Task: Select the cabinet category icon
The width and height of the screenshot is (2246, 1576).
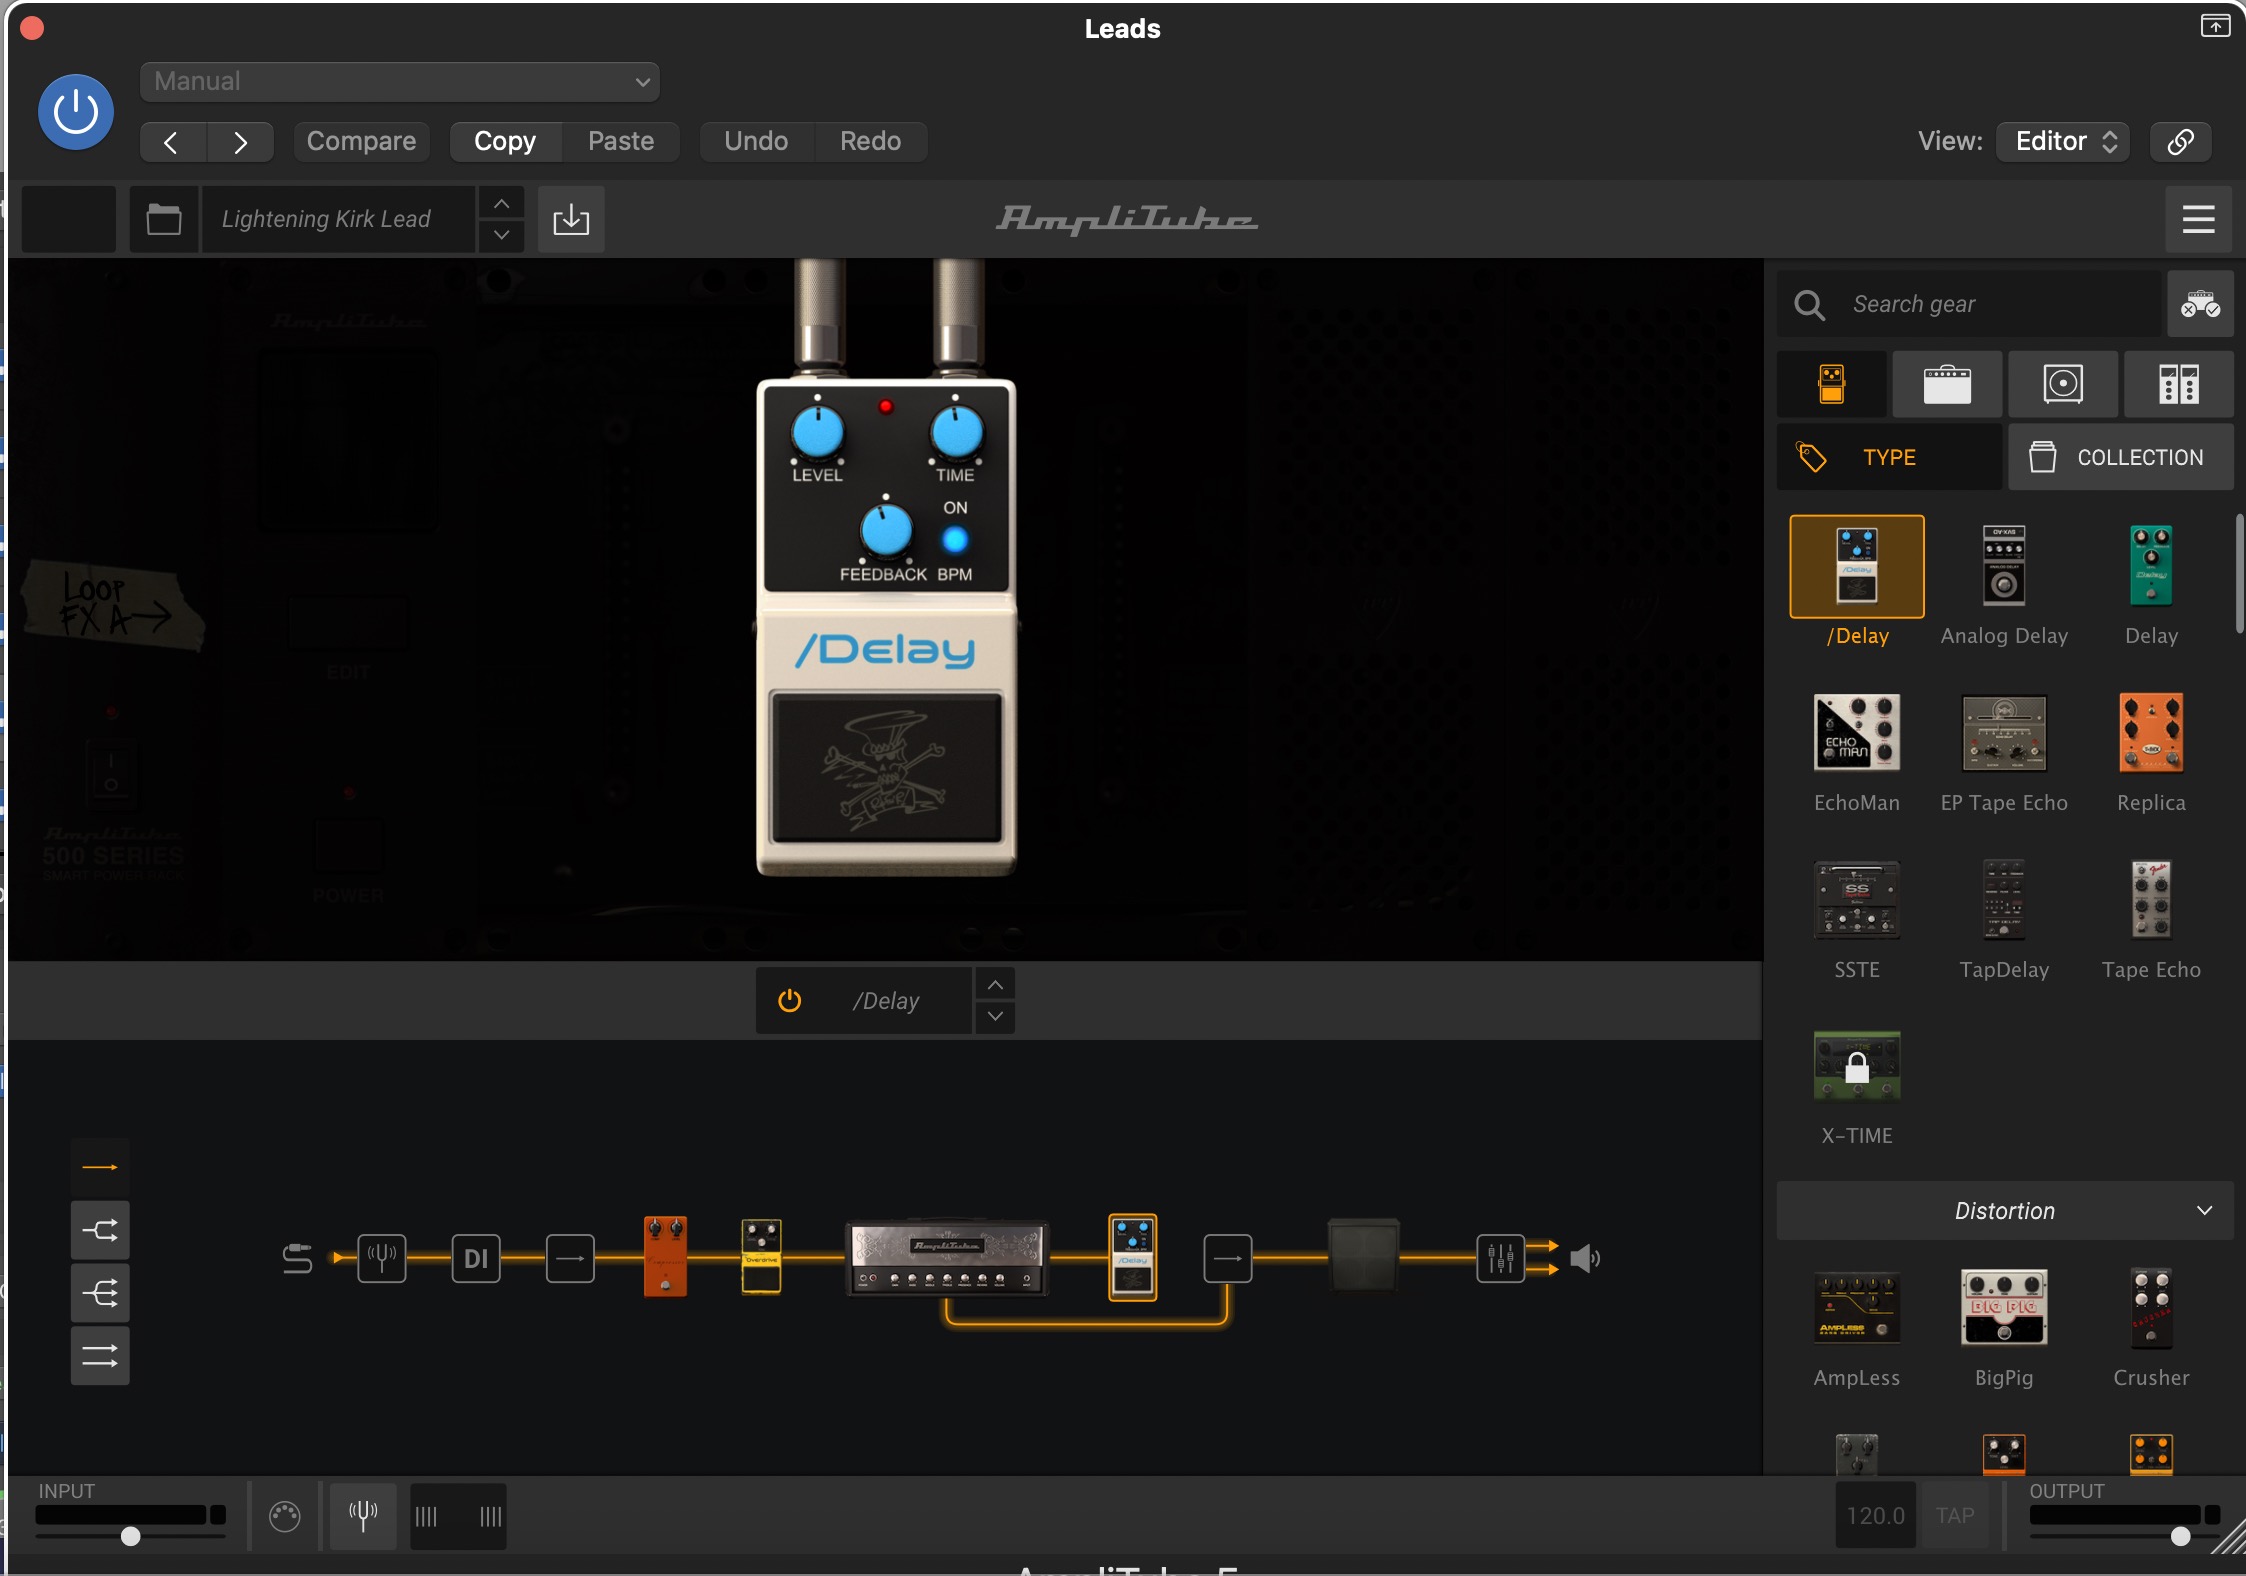Action: pos(2062,384)
